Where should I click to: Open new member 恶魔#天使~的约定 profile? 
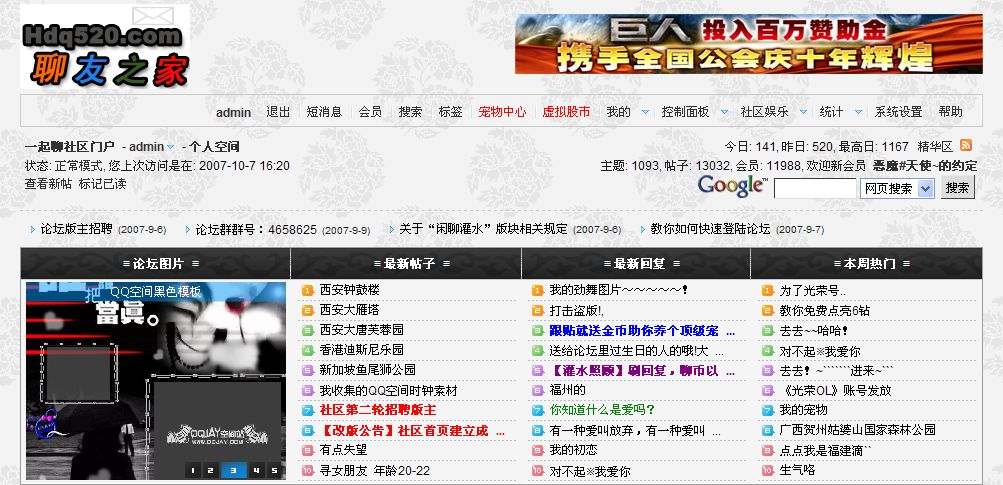tap(925, 166)
